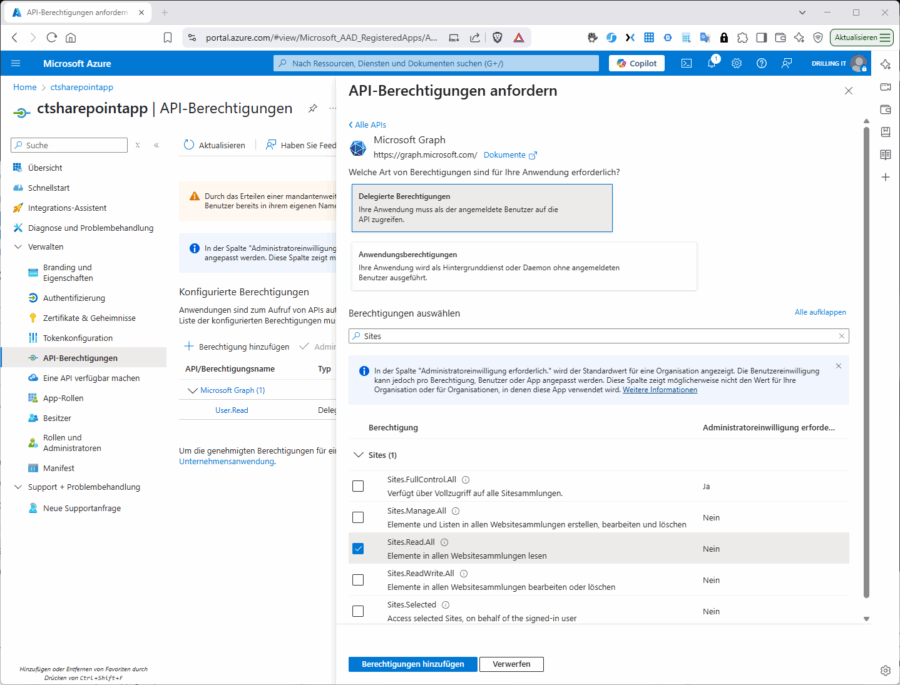Go to browser home page icon
Screen dimensions: 900x685
pos(71,37)
